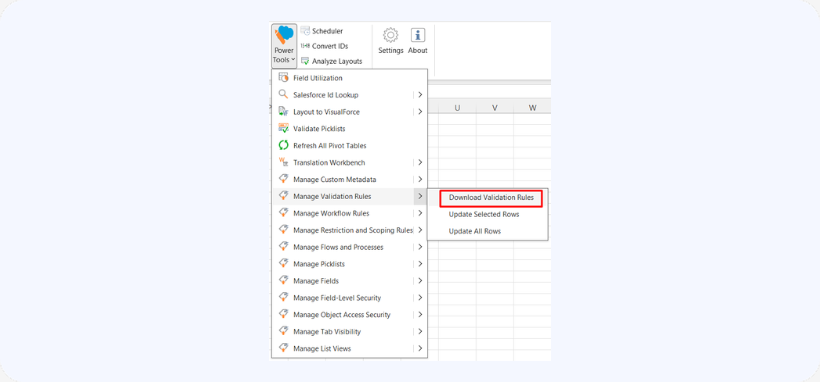This screenshot has width=820, height=382.
Task: Click the Analyze Layouts icon
Action: click(305, 61)
